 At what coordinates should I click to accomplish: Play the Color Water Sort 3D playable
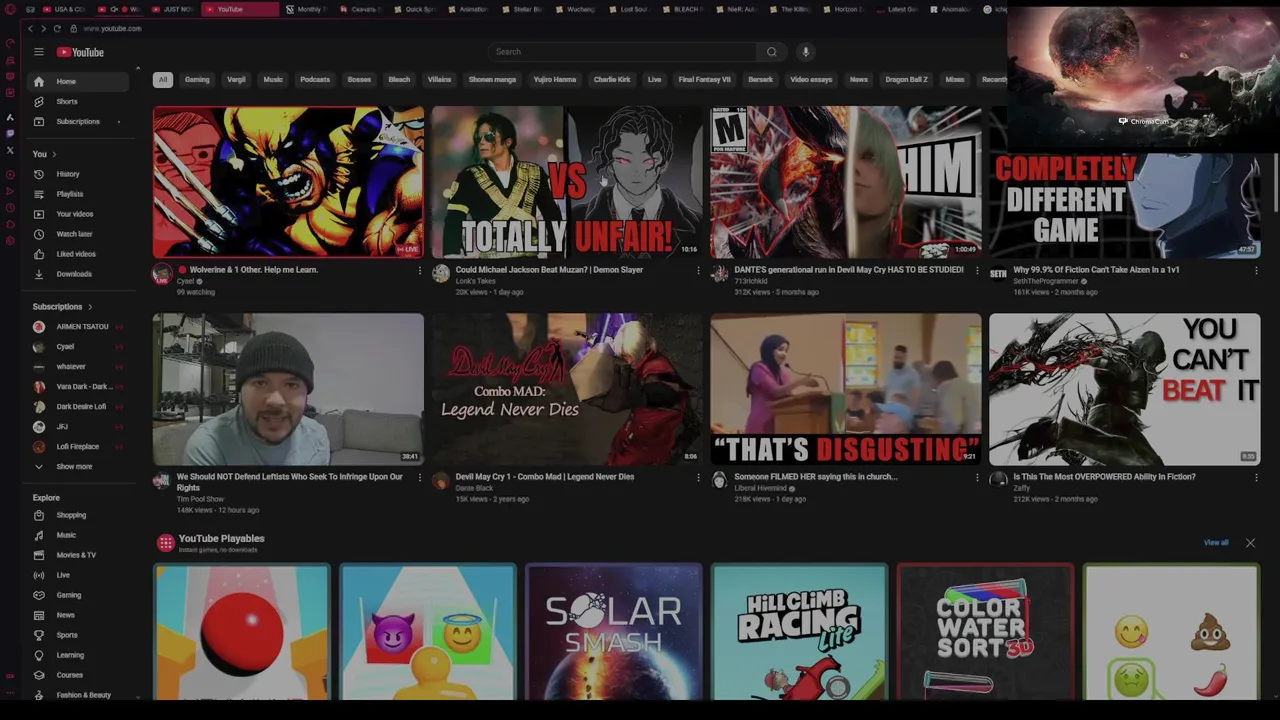coord(985,632)
